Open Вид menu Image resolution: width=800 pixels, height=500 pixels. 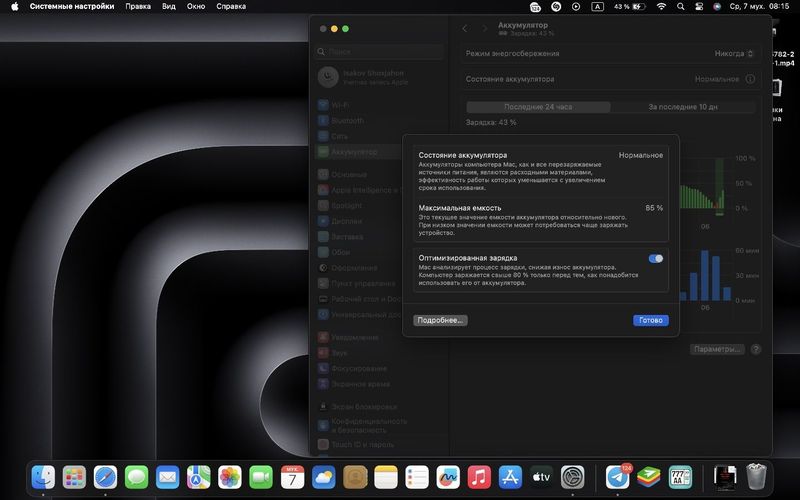pos(169,7)
